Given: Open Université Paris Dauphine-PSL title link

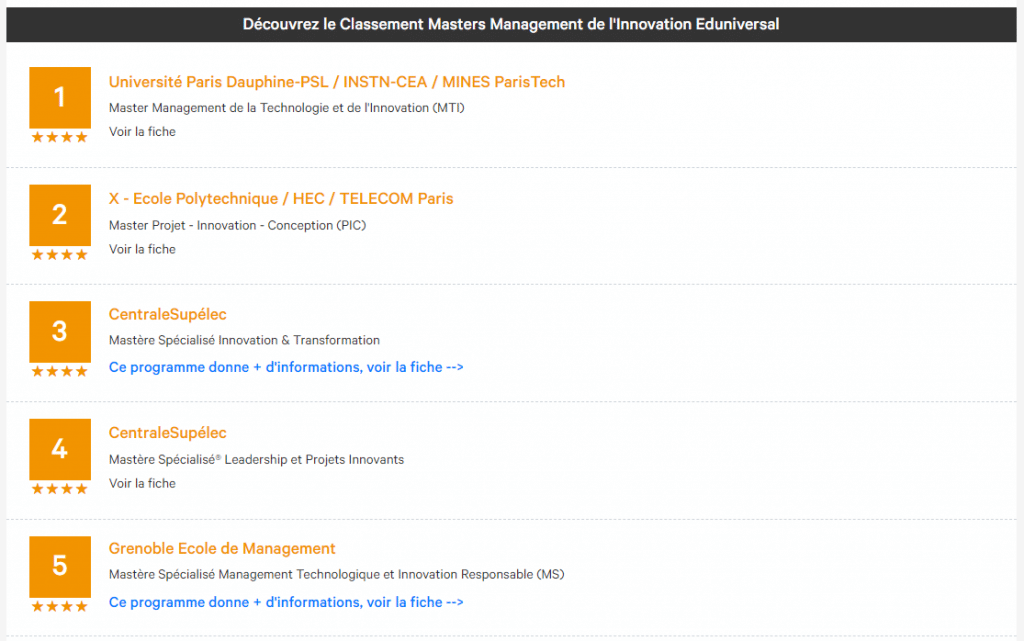Looking at the screenshot, I should pos(336,82).
